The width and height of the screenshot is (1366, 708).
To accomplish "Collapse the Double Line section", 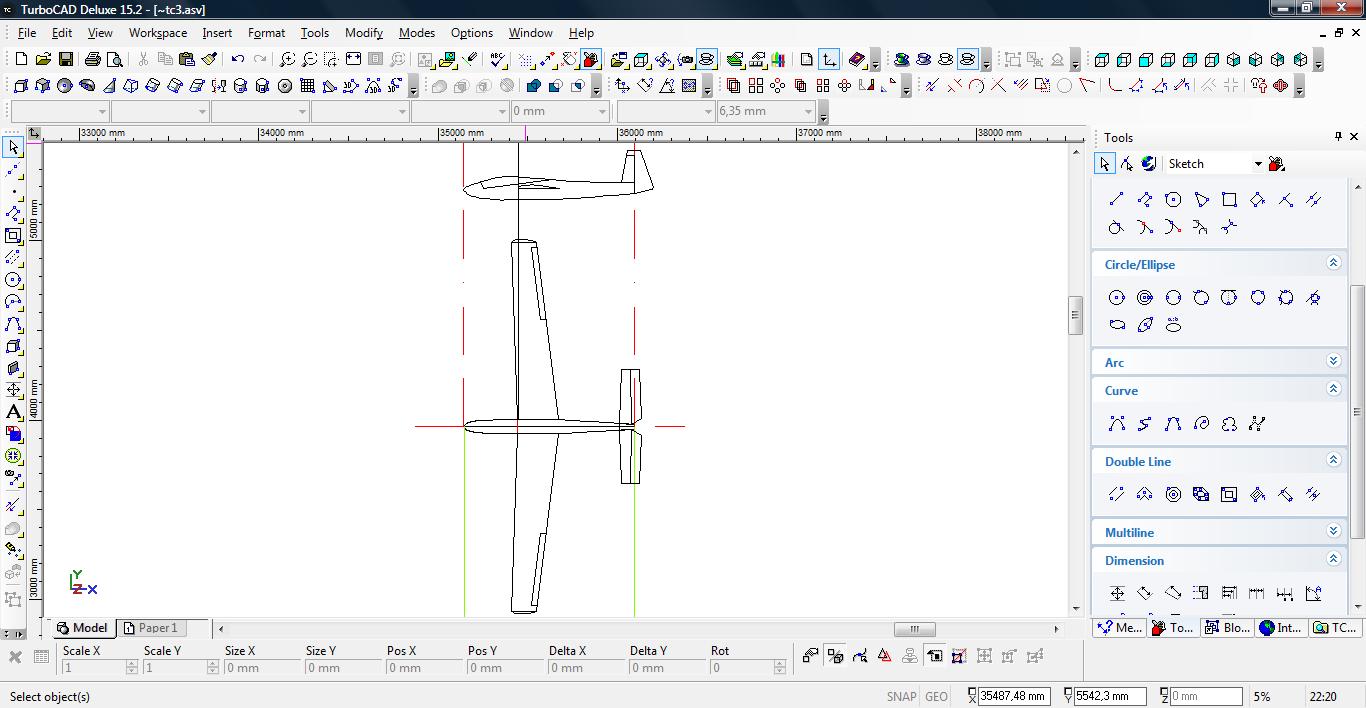I will pyautogui.click(x=1333, y=460).
